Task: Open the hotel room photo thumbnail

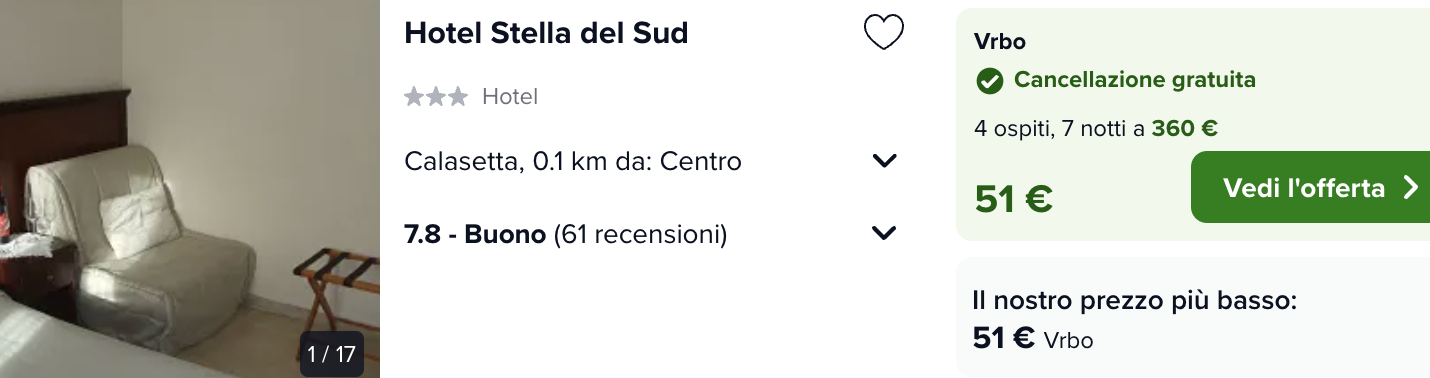Action: pyautogui.click(x=190, y=189)
